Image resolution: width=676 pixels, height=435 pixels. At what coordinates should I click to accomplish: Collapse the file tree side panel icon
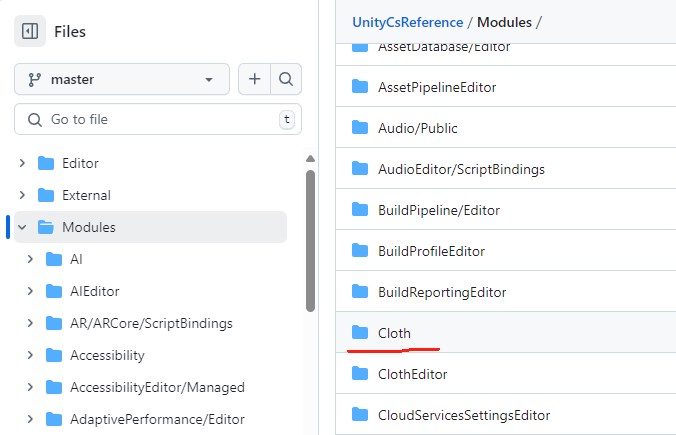[x=30, y=31]
